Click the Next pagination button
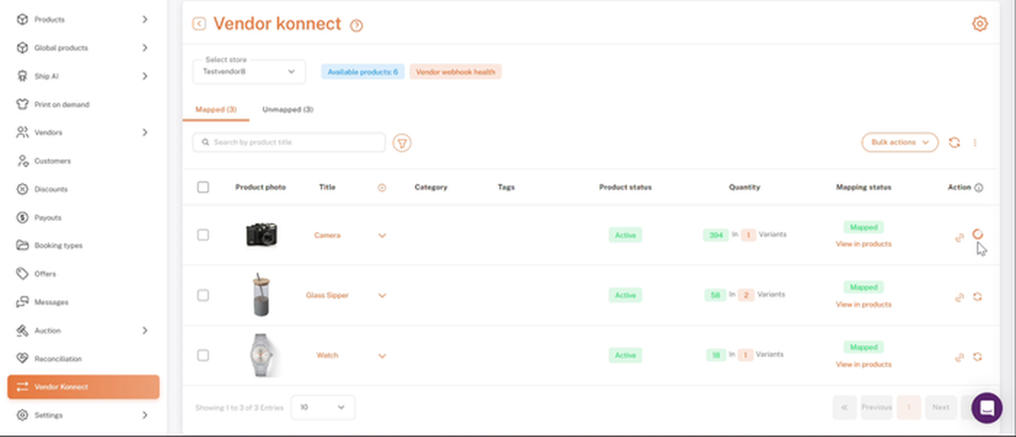This screenshot has height=437, width=1016. click(x=941, y=407)
